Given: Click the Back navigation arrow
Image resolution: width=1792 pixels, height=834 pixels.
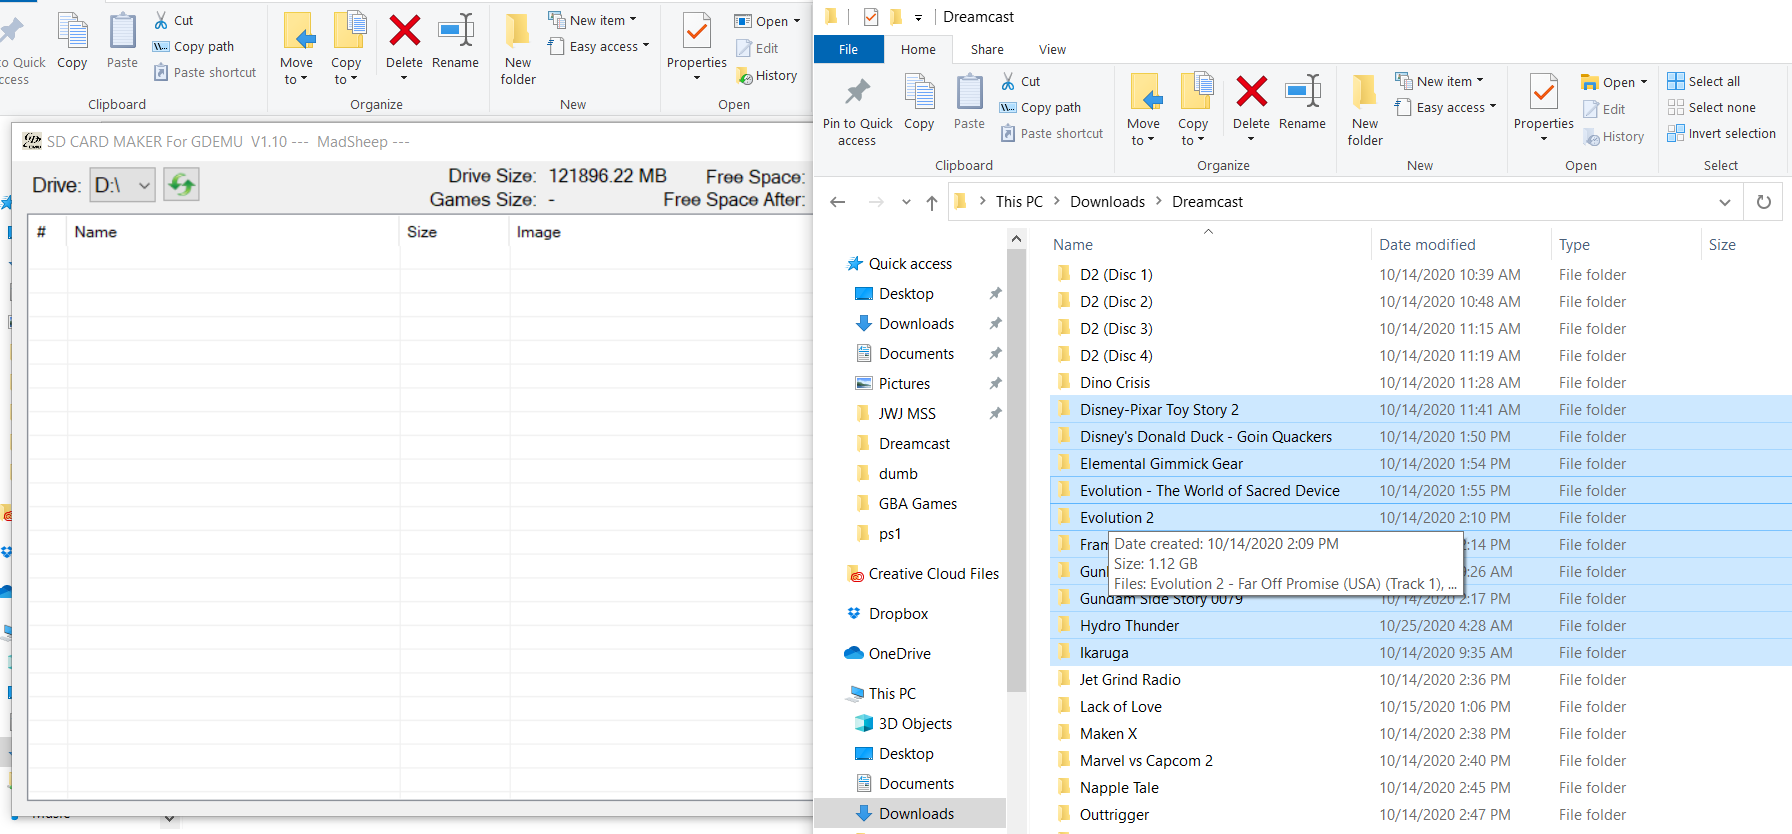Looking at the screenshot, I should pos(838,202).
